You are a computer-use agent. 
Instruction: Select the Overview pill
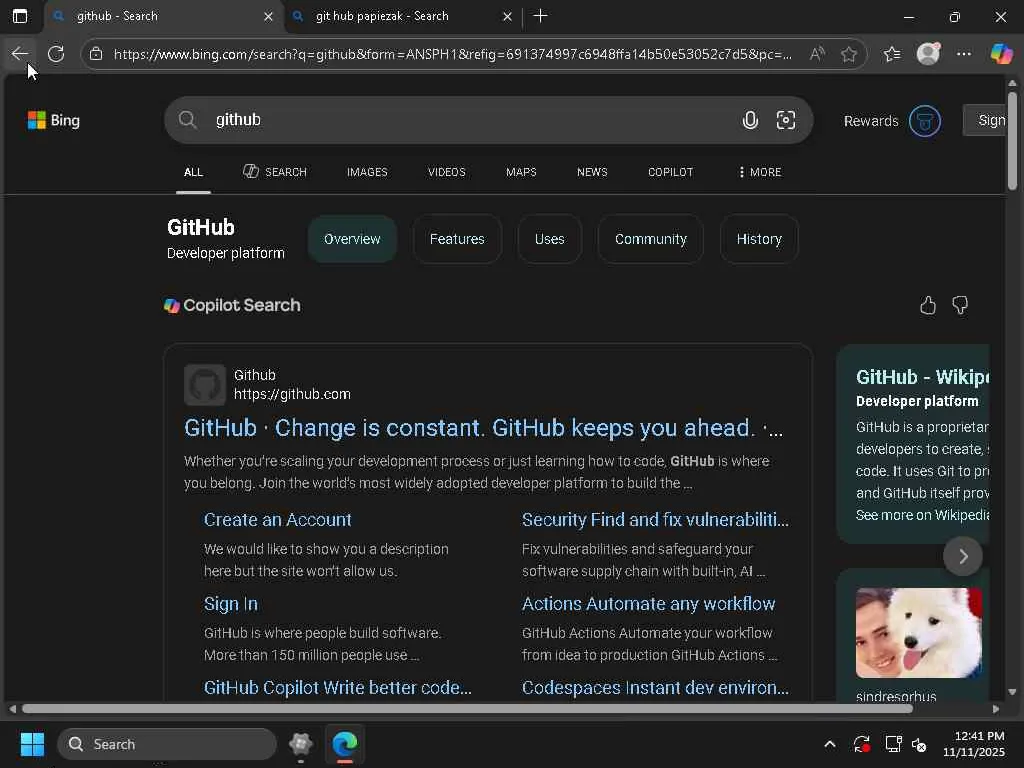(x=352, y=239)
